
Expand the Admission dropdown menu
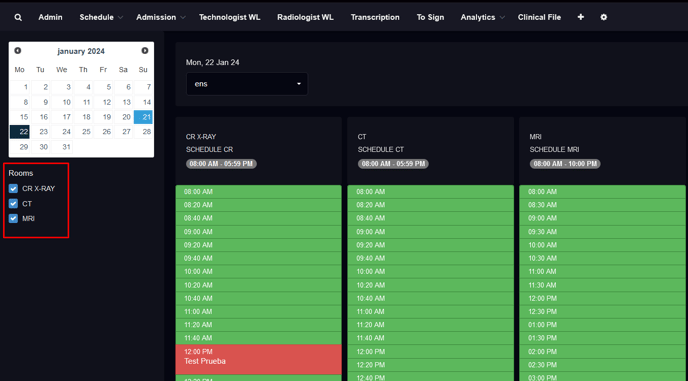coord(160,18)
